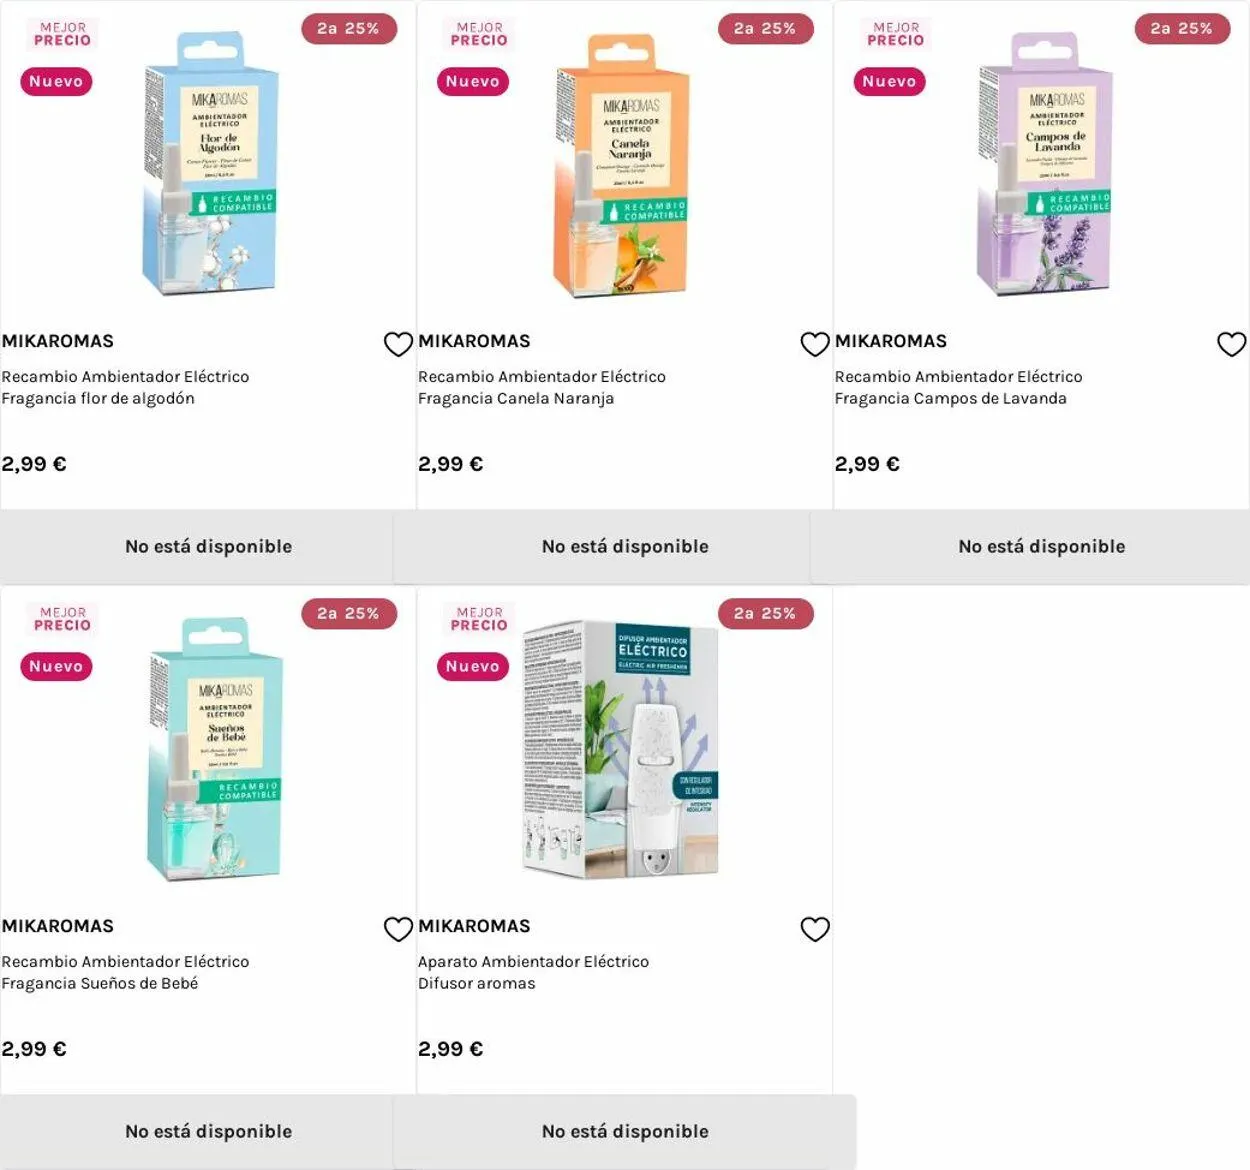Add Canela Naranja refill to wishlist

815,344
